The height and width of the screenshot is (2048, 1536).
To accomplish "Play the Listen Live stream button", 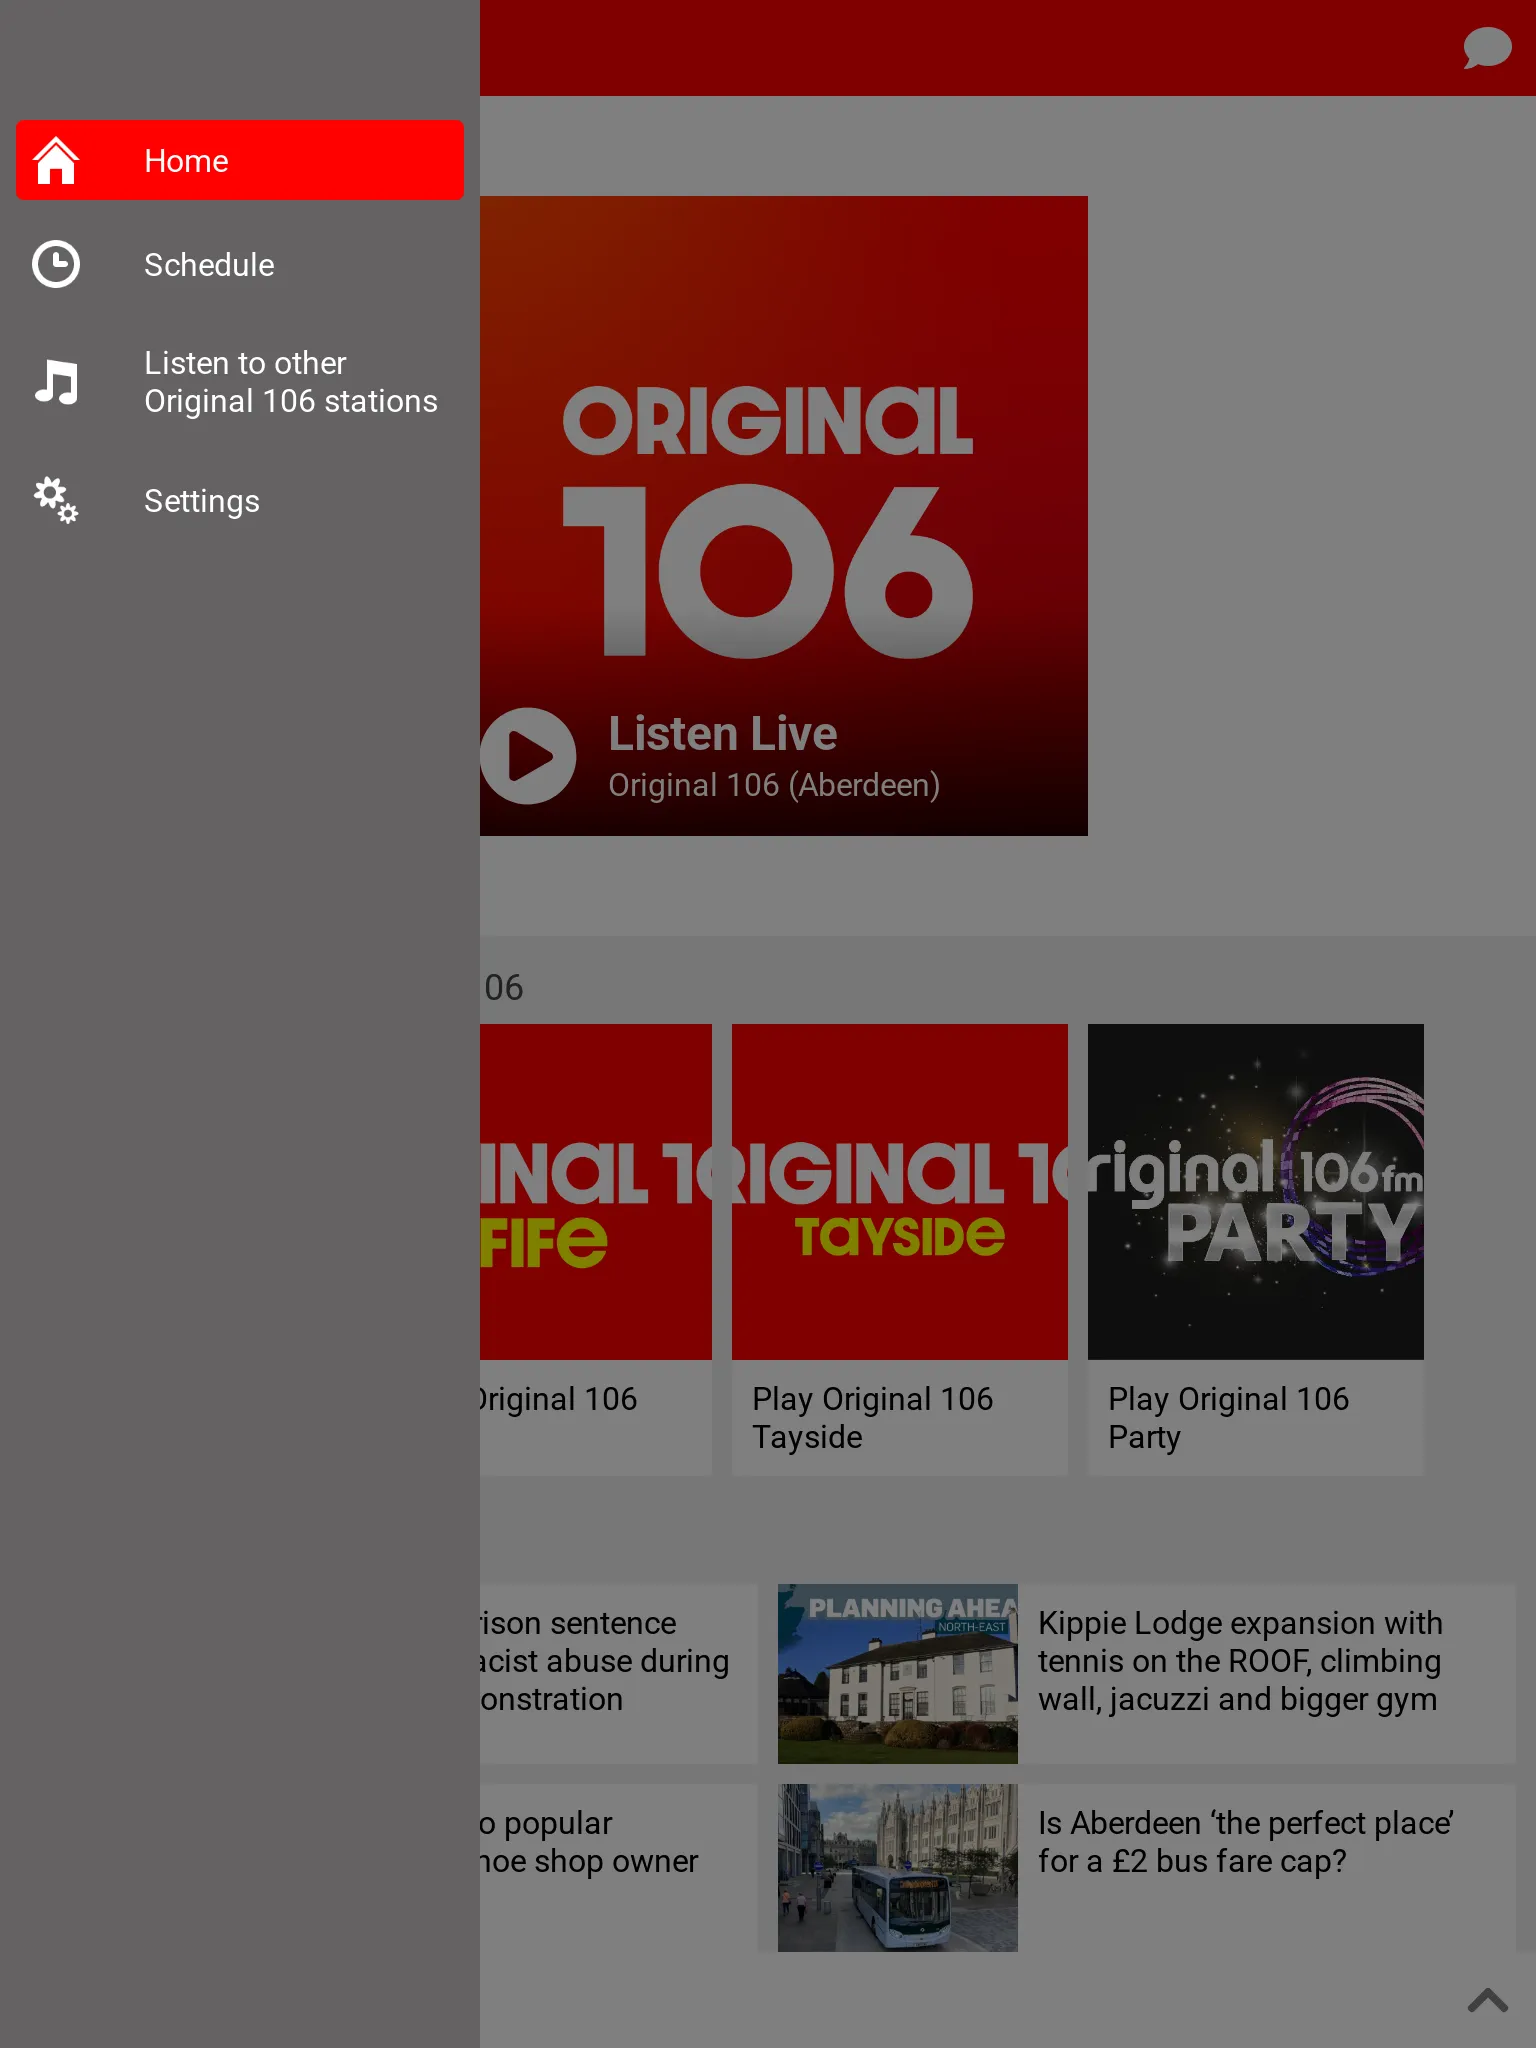I will click(x=528, y=756).
